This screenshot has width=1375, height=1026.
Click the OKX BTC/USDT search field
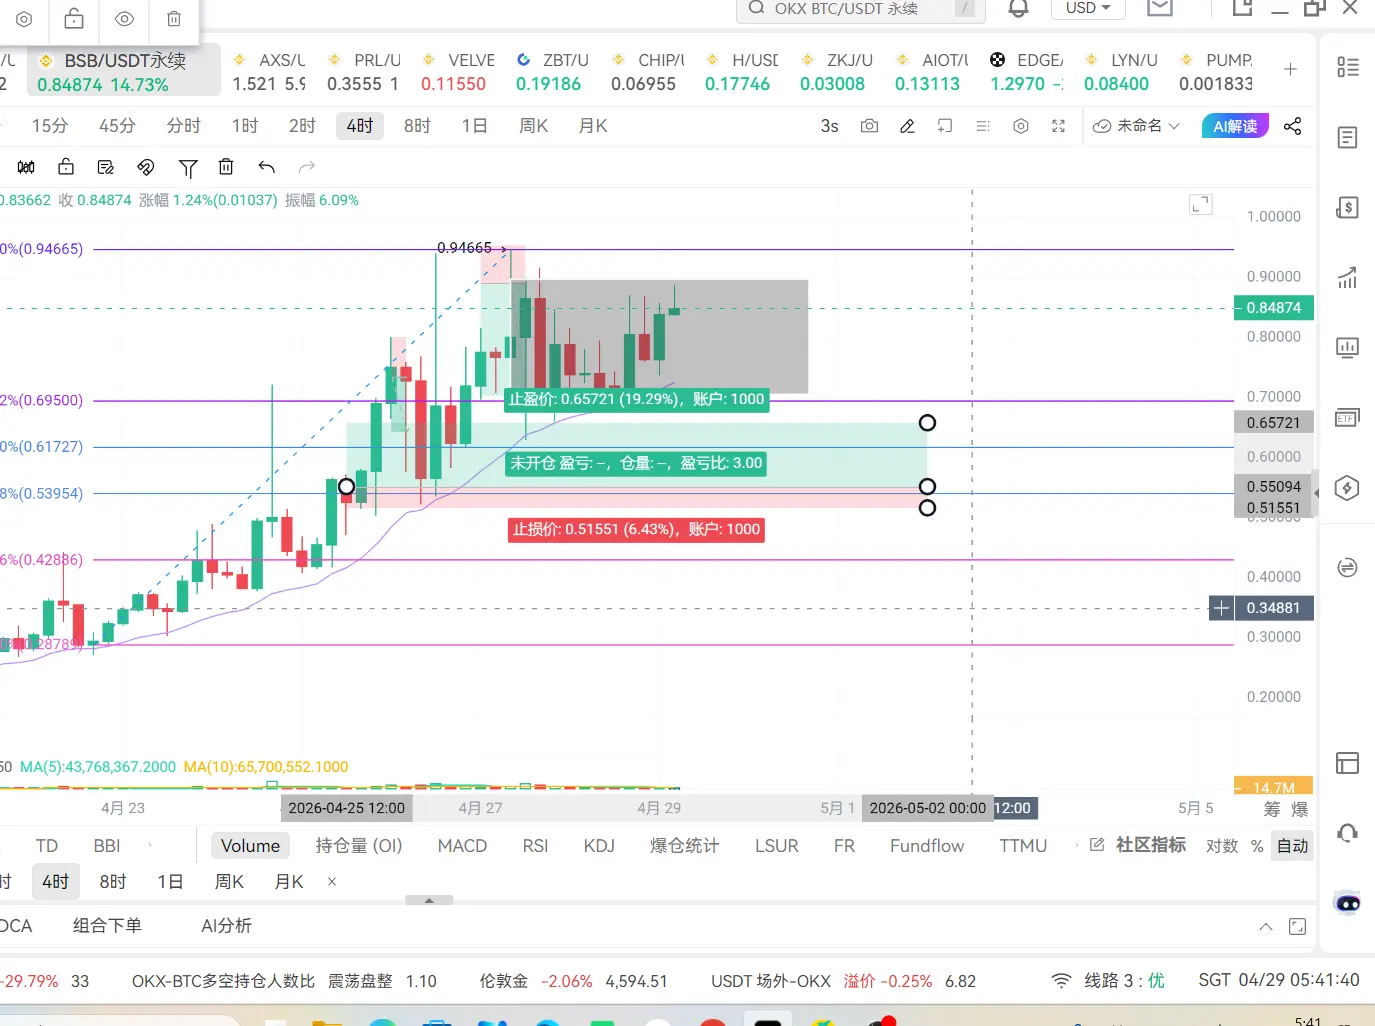pyautogui.click(x=861, y=9)
